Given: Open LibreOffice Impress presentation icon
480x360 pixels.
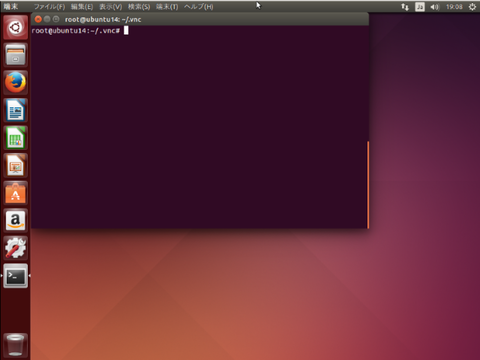Looking at the screenshot, I should tap(15, 166).
